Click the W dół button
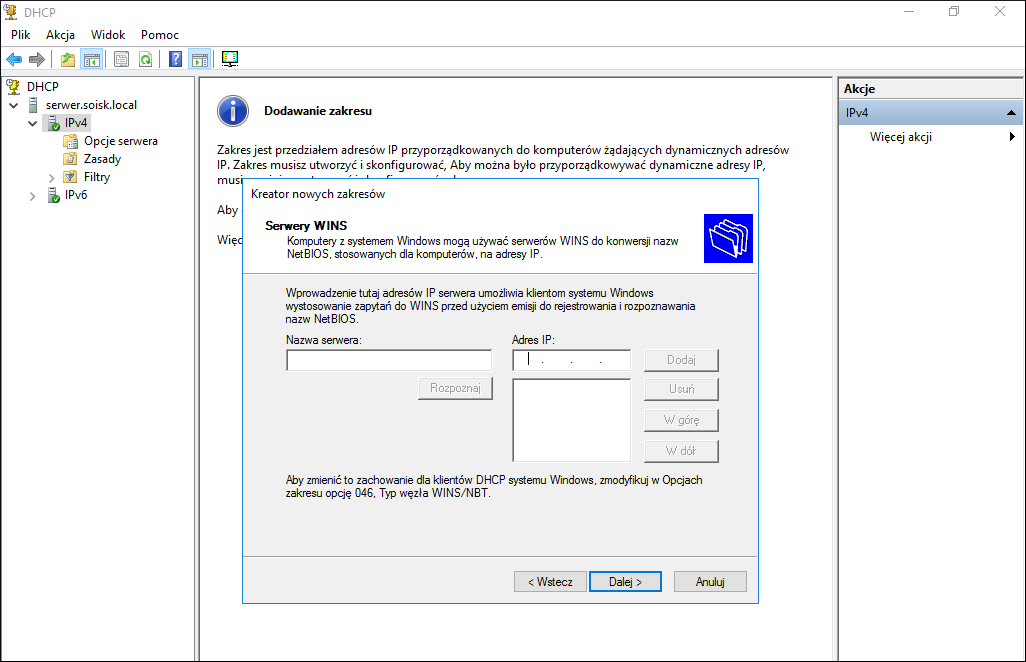Image resolution: width=1026 pixels, height=662 pixels. [681, 451]
